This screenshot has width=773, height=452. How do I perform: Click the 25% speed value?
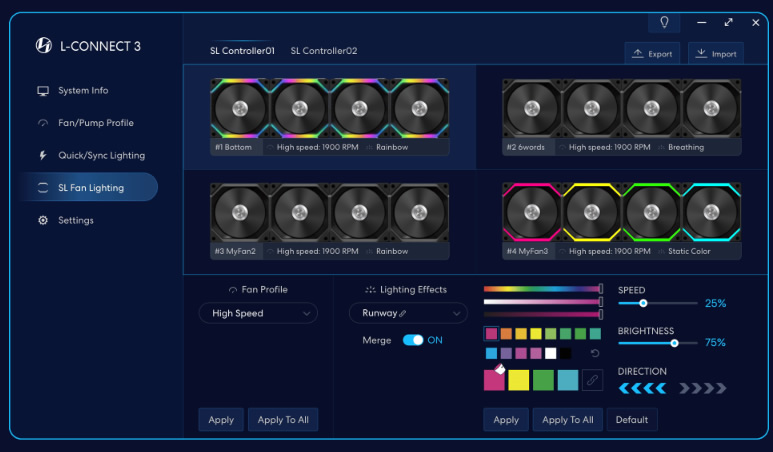point(715,303)
